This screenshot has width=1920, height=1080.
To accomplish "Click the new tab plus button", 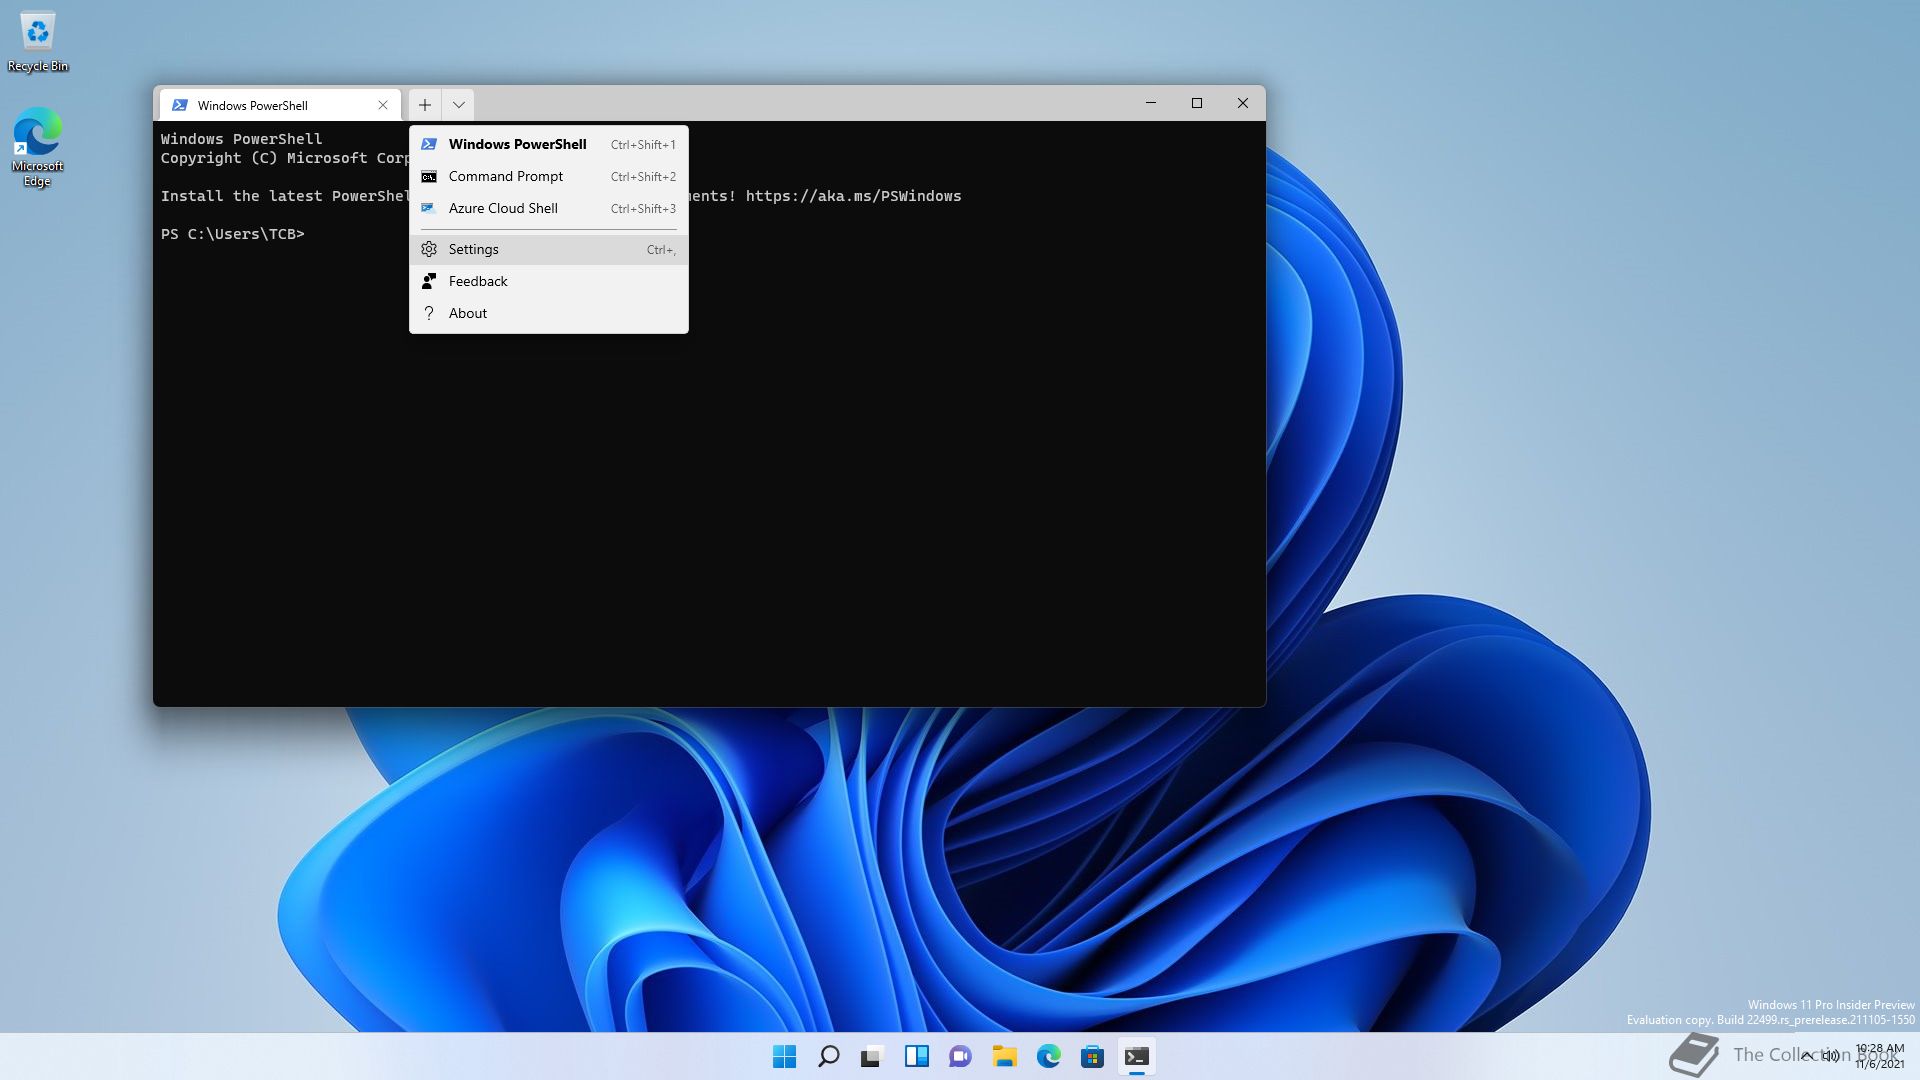I will pyautogui.click(x=425, y=104).
